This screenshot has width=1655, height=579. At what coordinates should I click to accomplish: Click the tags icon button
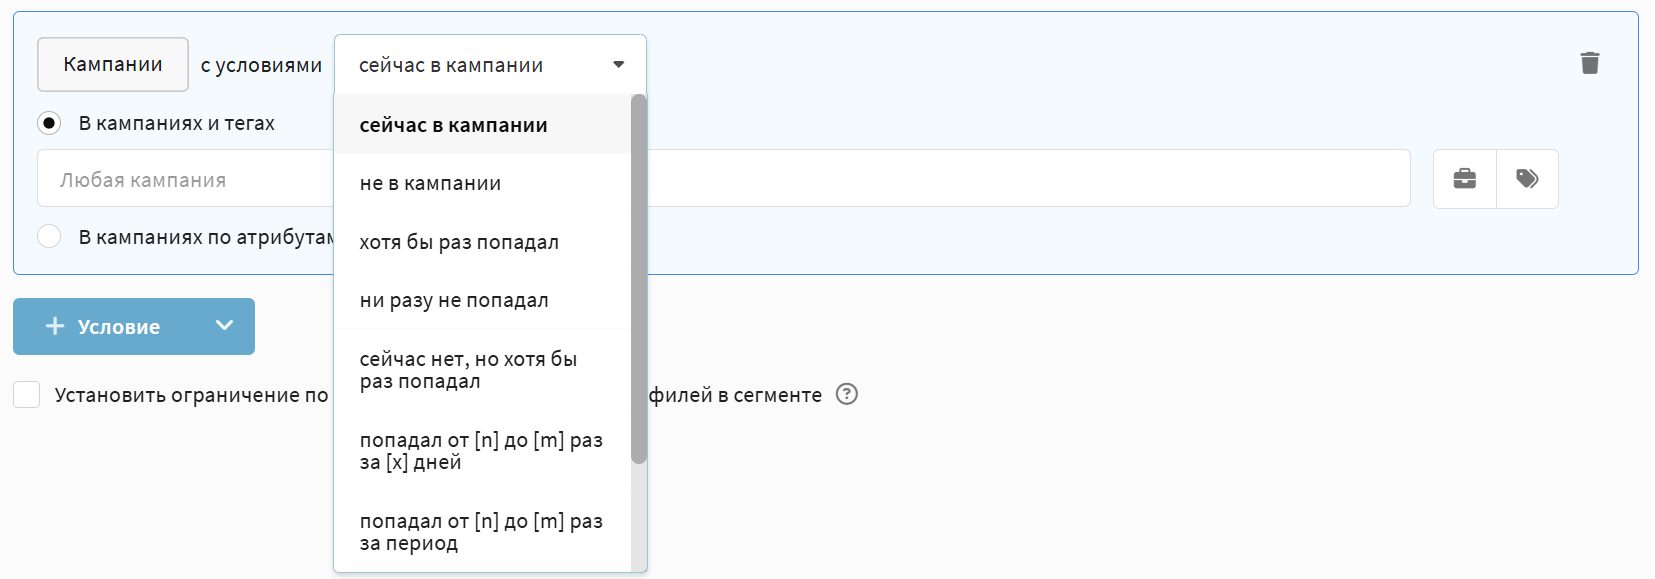(1527, 179)
